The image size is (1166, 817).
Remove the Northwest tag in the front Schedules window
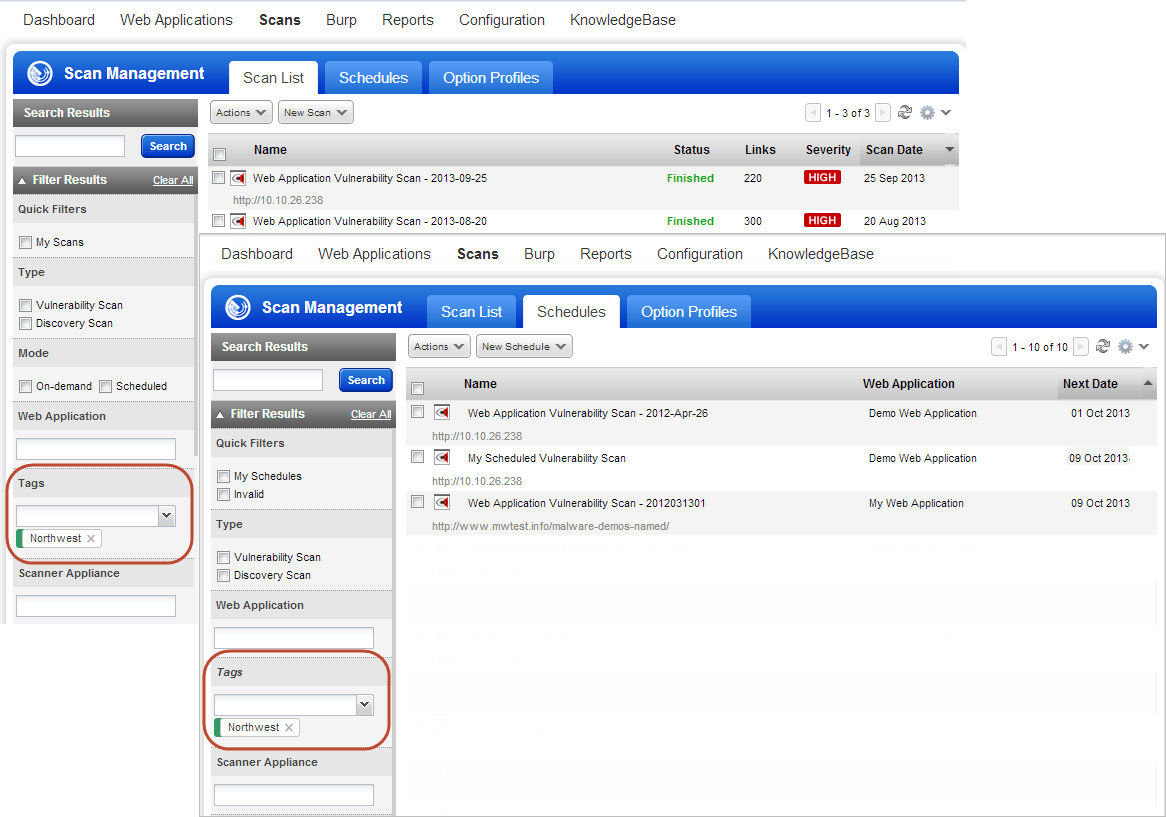(x=289, y=727)
